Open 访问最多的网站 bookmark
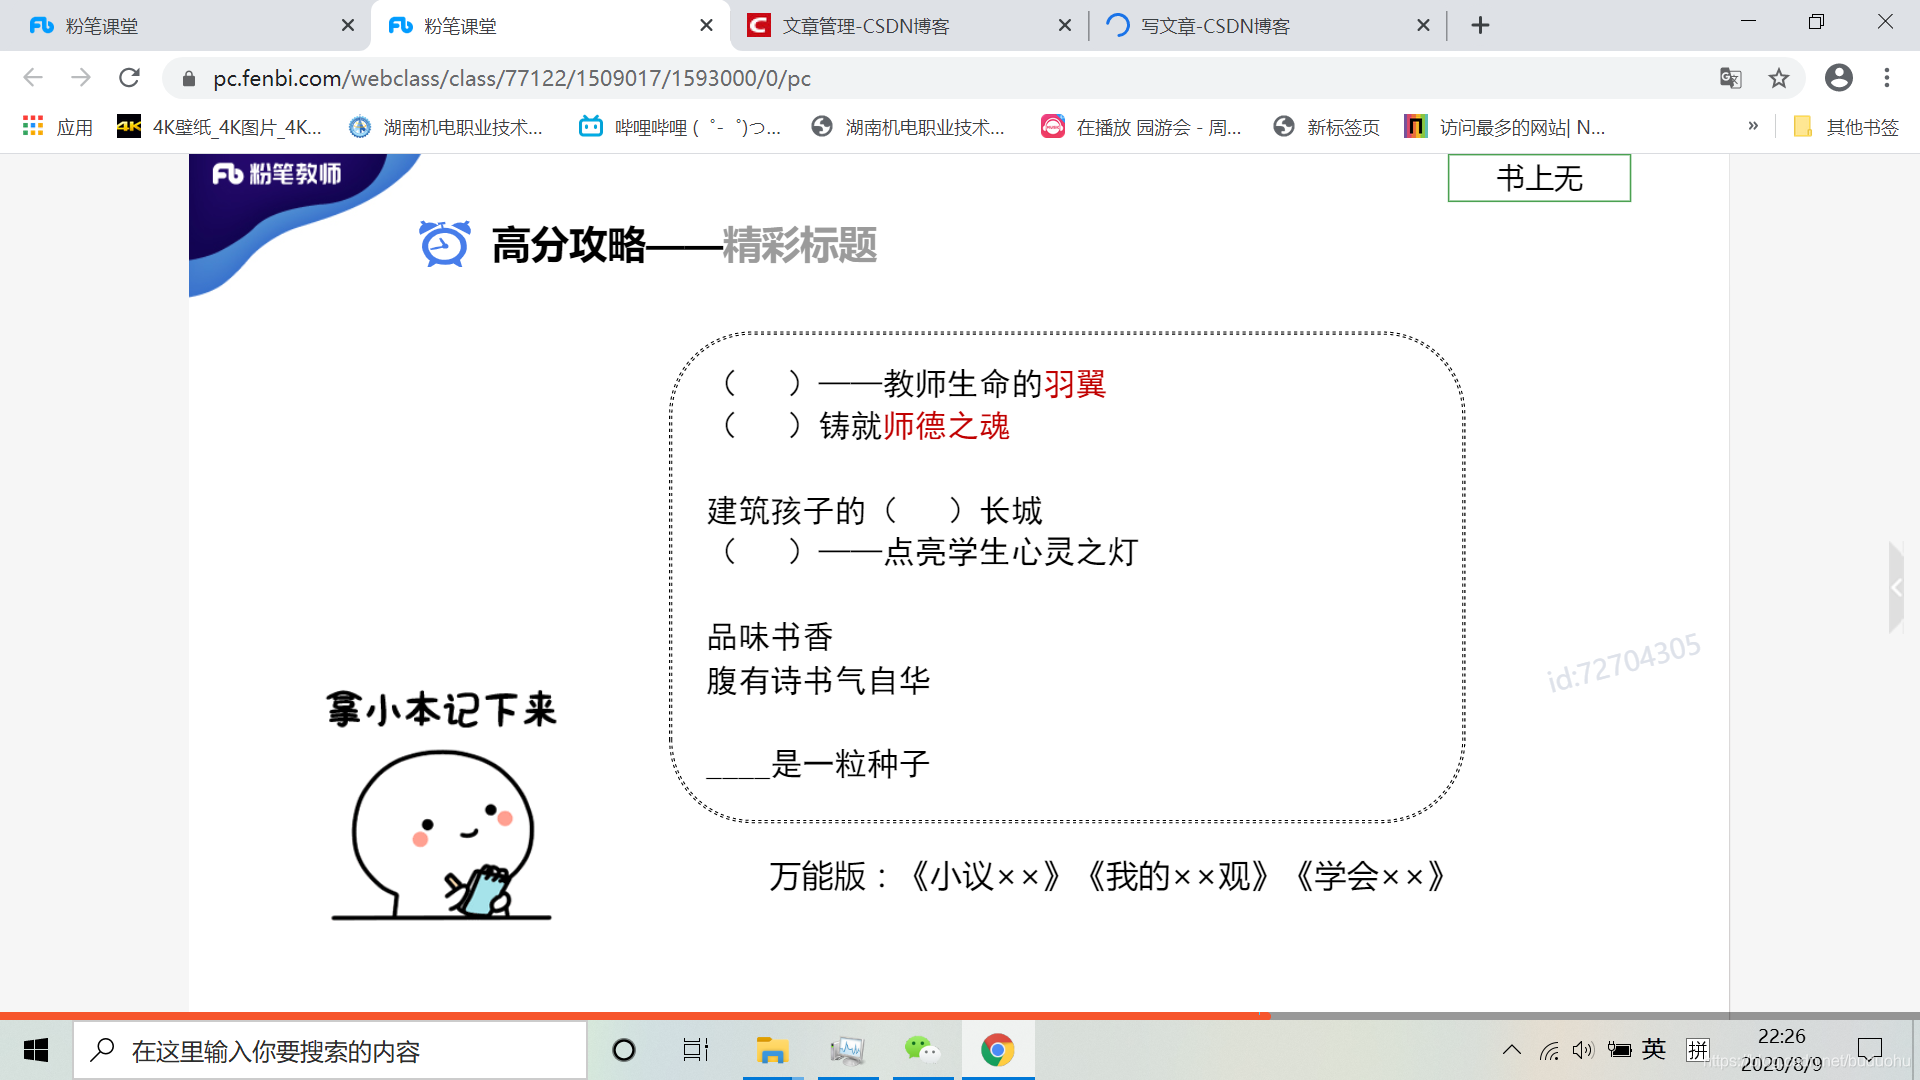The image size is (1920, 1080). point(1505,127)
